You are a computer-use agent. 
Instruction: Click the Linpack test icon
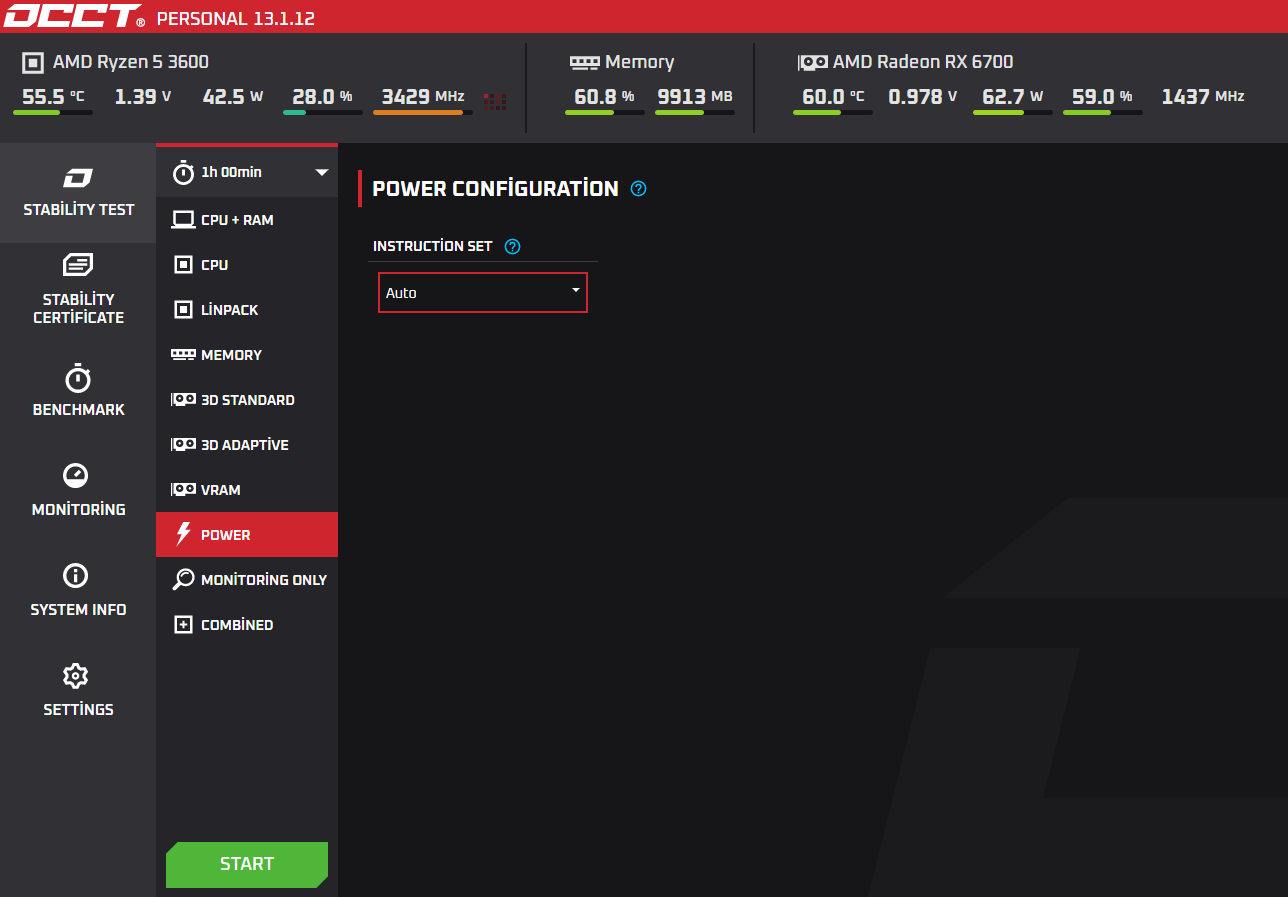point(183,310)
